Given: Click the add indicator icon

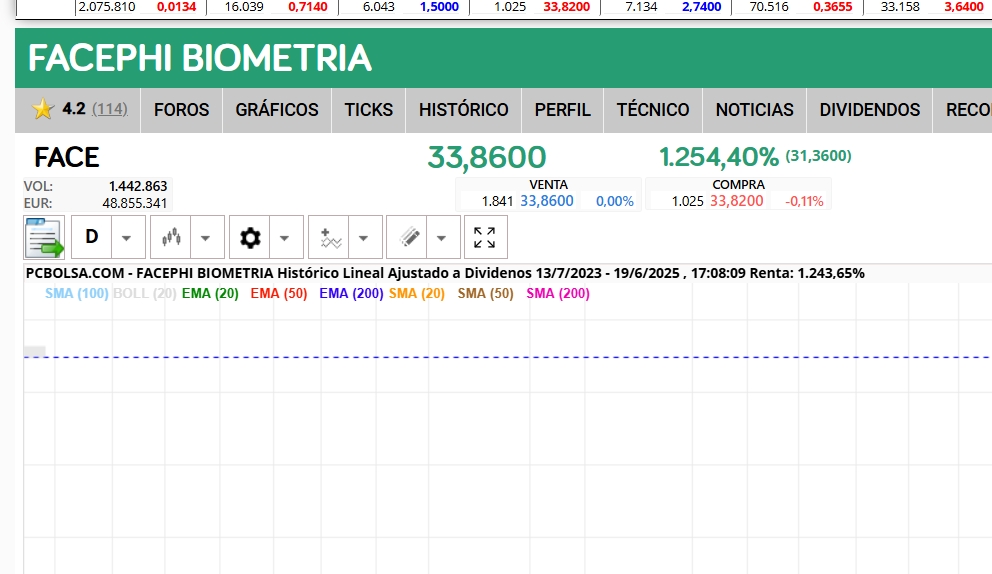Looking at the screenshot, I should pos(329,237).
